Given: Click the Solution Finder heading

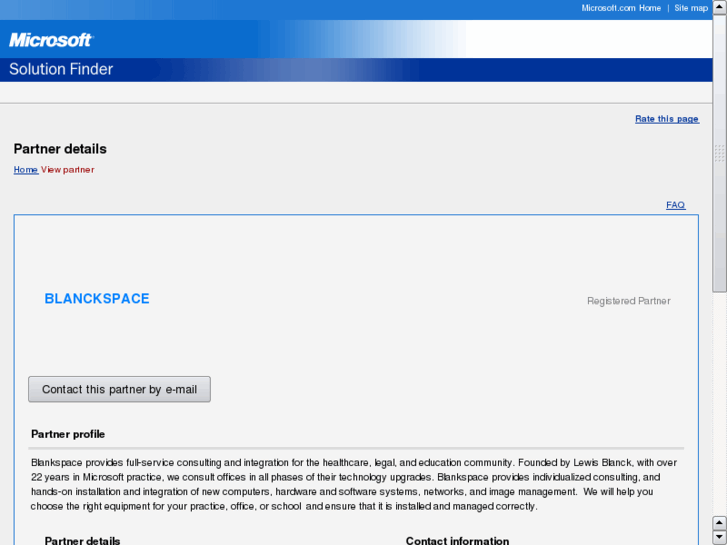Looking at the screenshot, I should (61, 69).
